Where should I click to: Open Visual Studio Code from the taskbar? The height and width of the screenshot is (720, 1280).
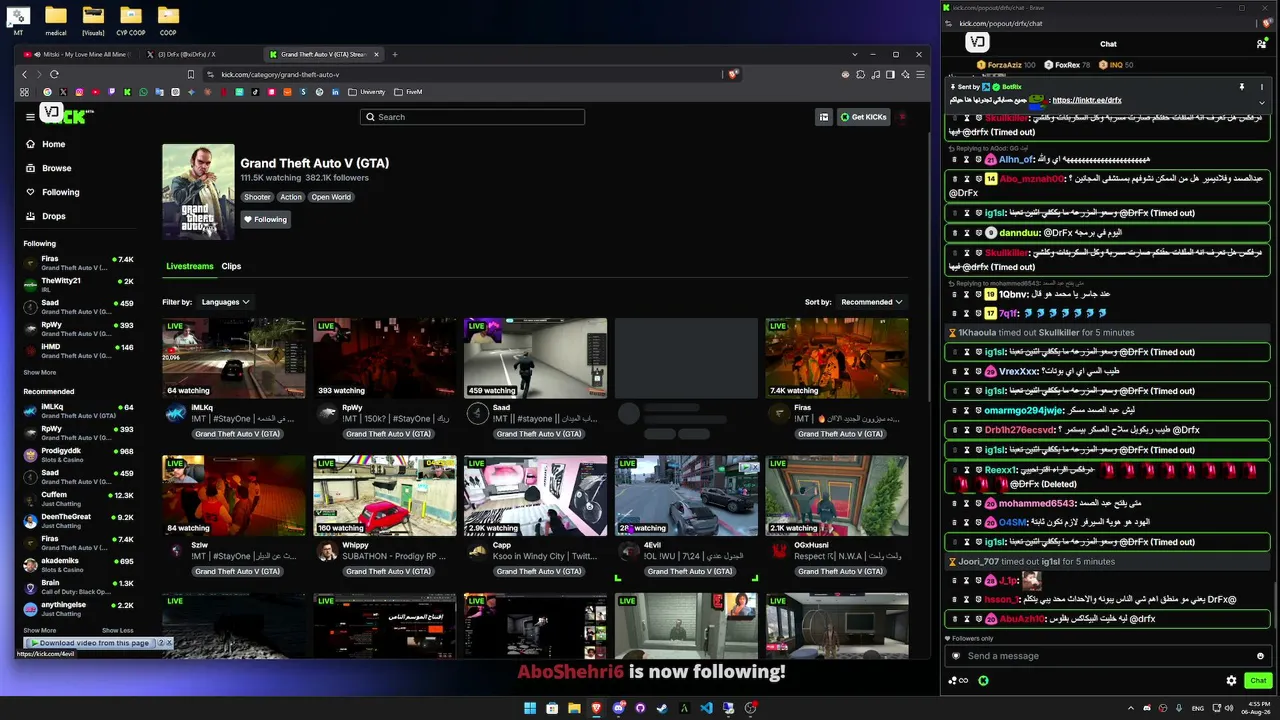[x=706, y=708]
